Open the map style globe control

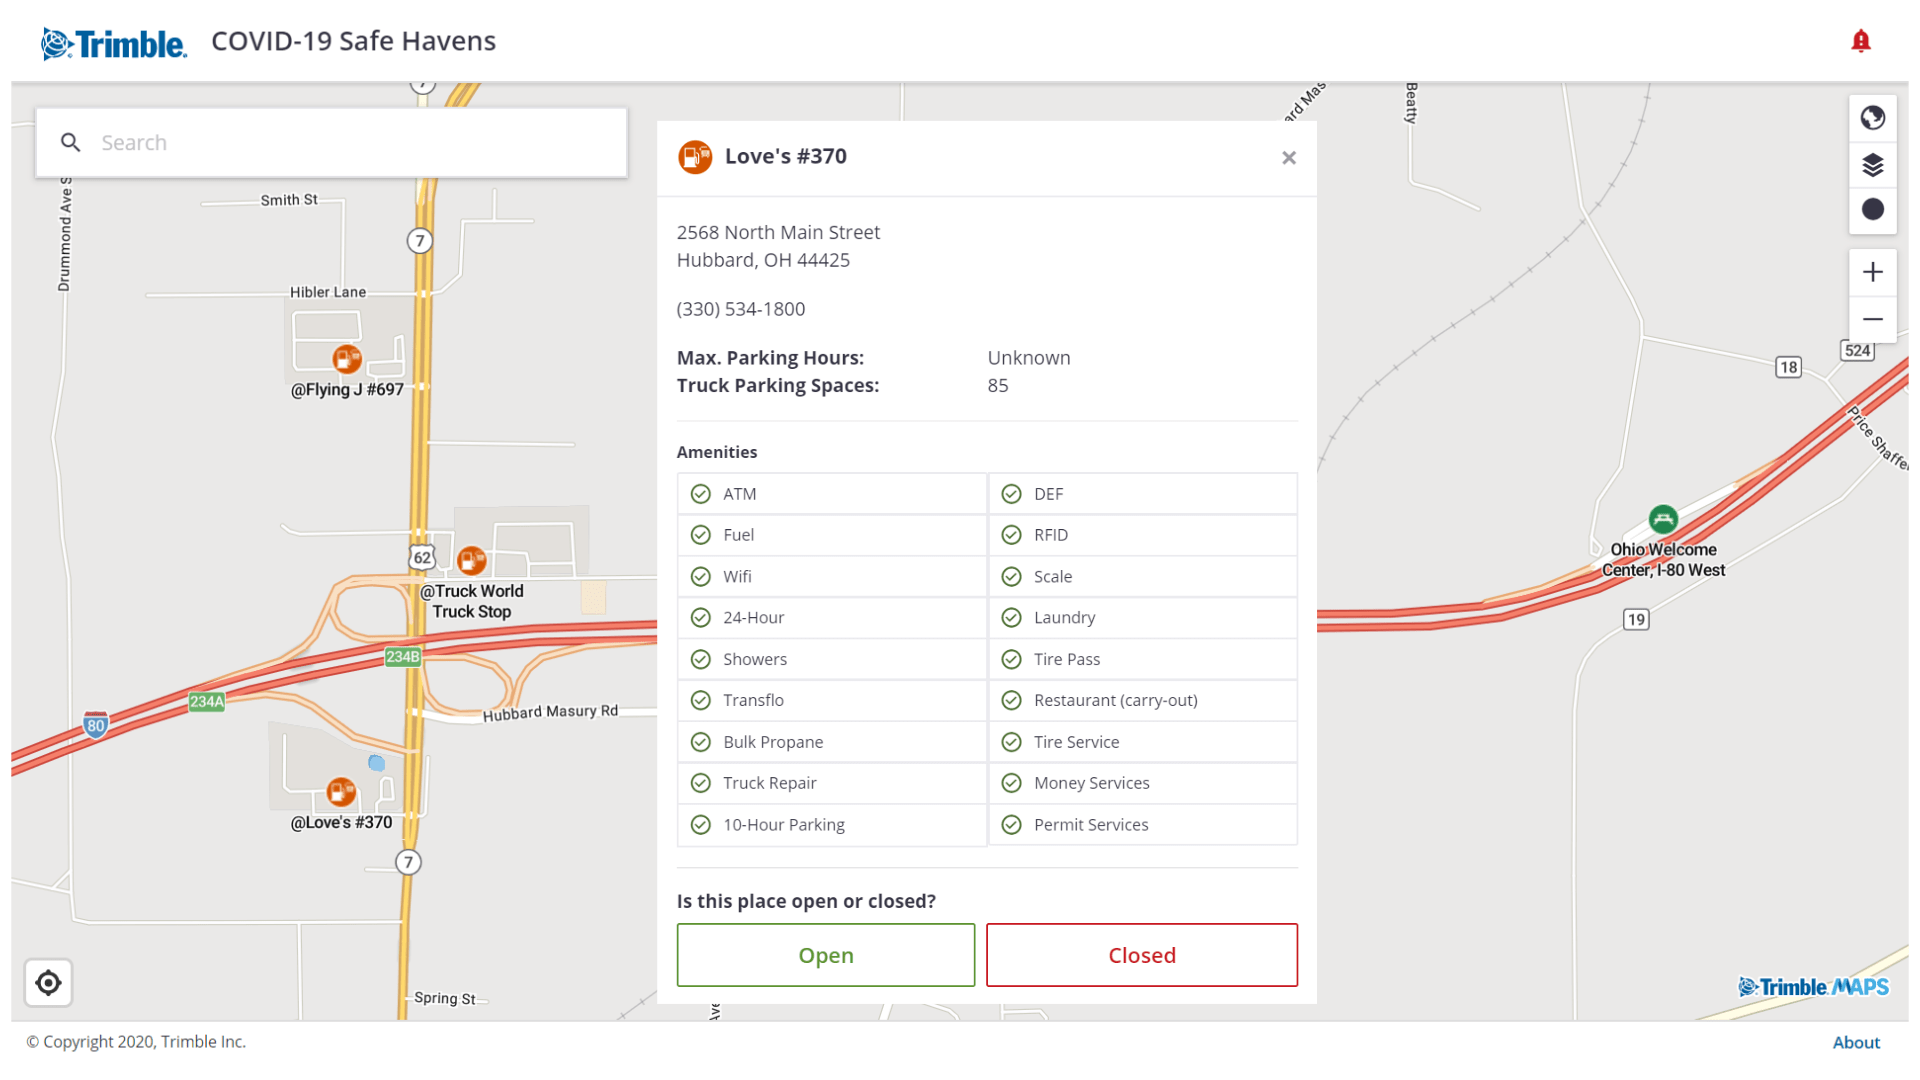1872,118
